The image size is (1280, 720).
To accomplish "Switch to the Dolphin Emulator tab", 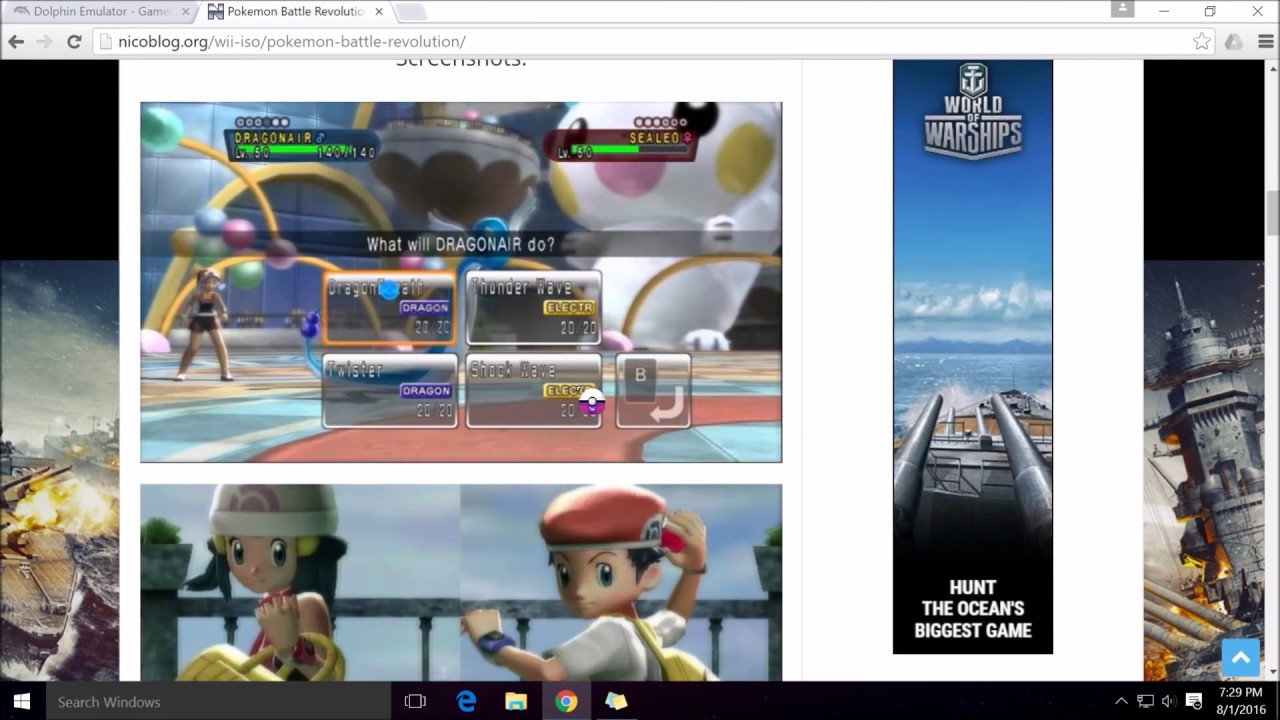I will coord(100,12).
